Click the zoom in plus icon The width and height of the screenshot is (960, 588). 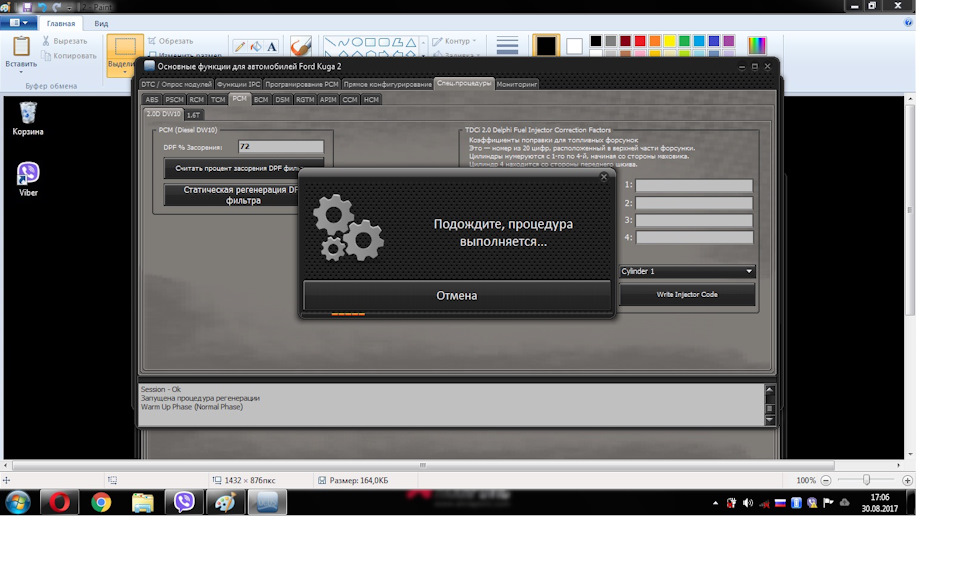tap(907, 480)
